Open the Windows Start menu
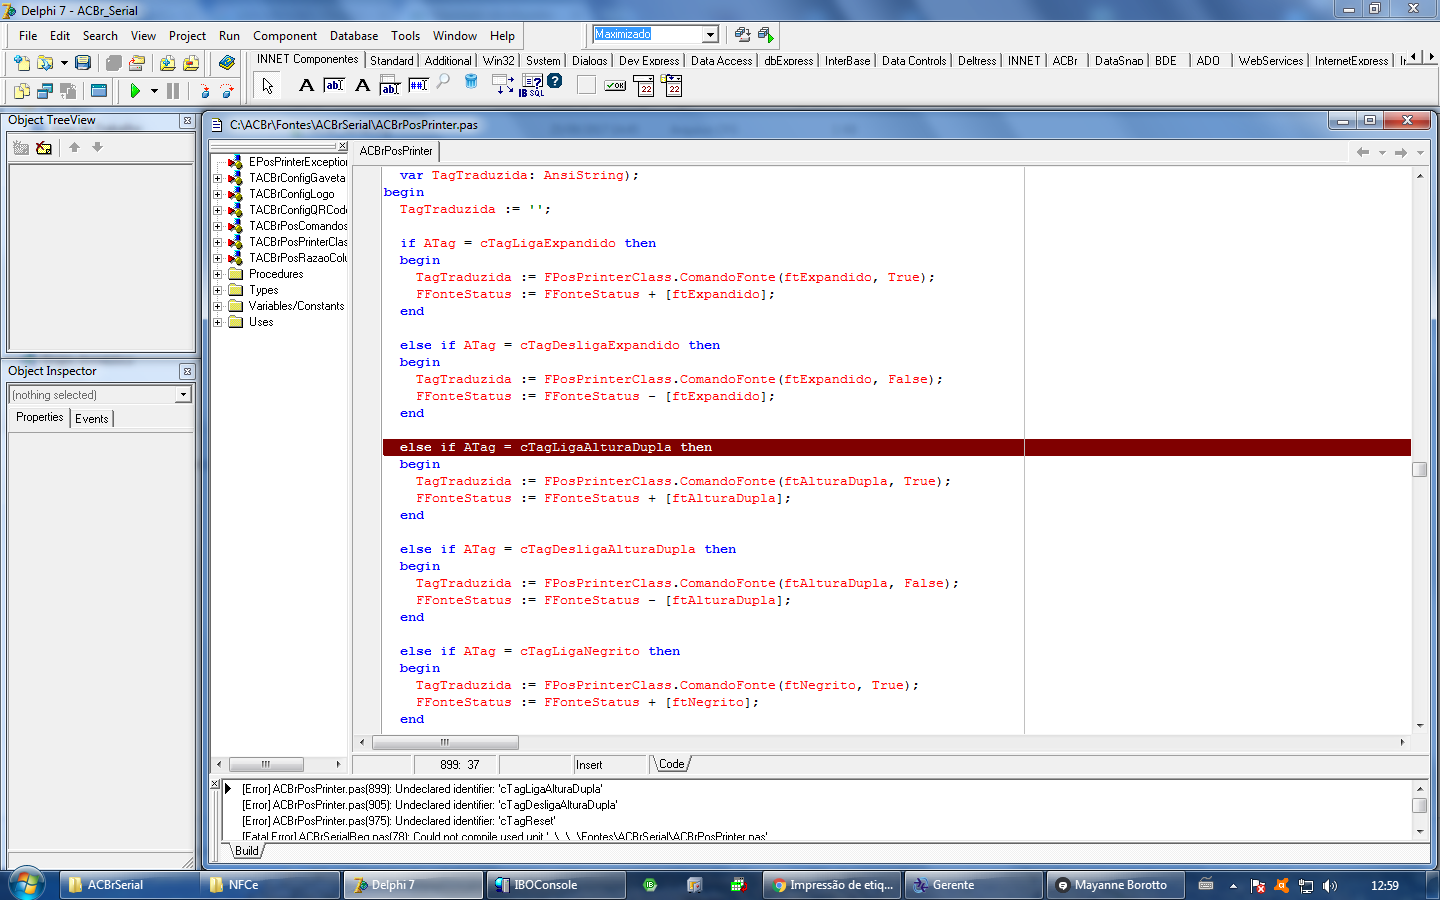Viewport: 1440px width, 900px height. (x=27, y=884)
